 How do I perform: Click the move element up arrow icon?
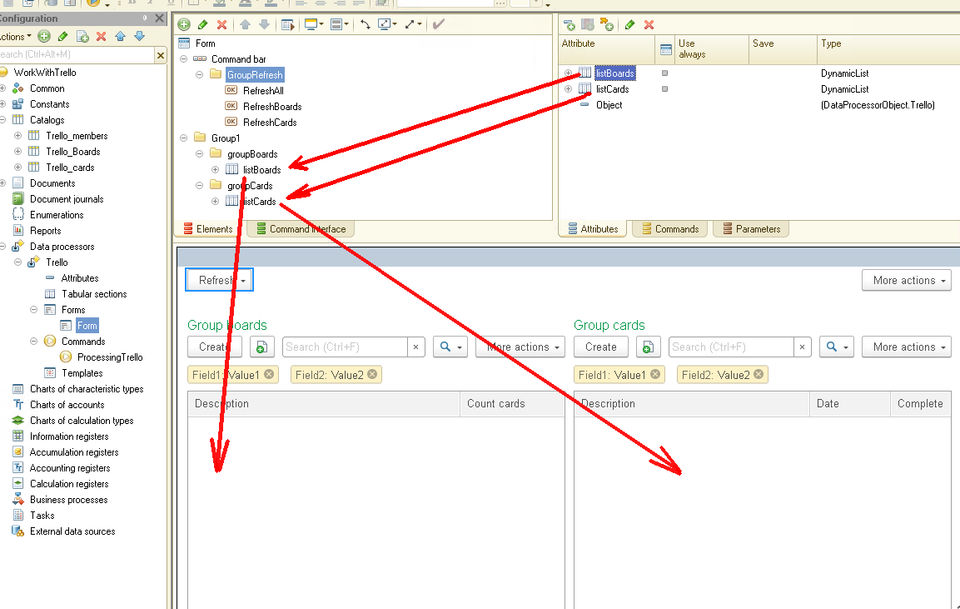pos(245,24)
